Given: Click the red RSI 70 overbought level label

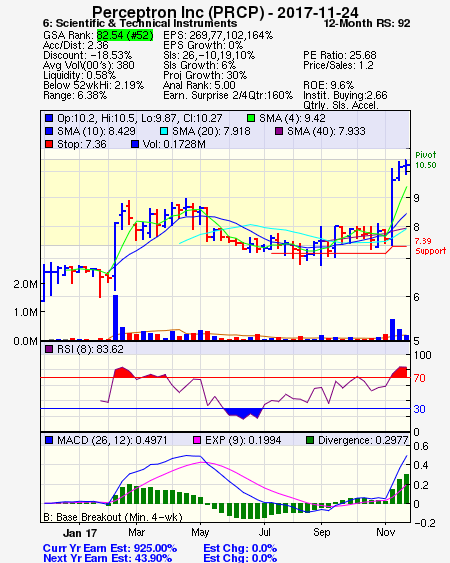Looking at the screenshot, I should pyautogui.click(x=419, y=378).
